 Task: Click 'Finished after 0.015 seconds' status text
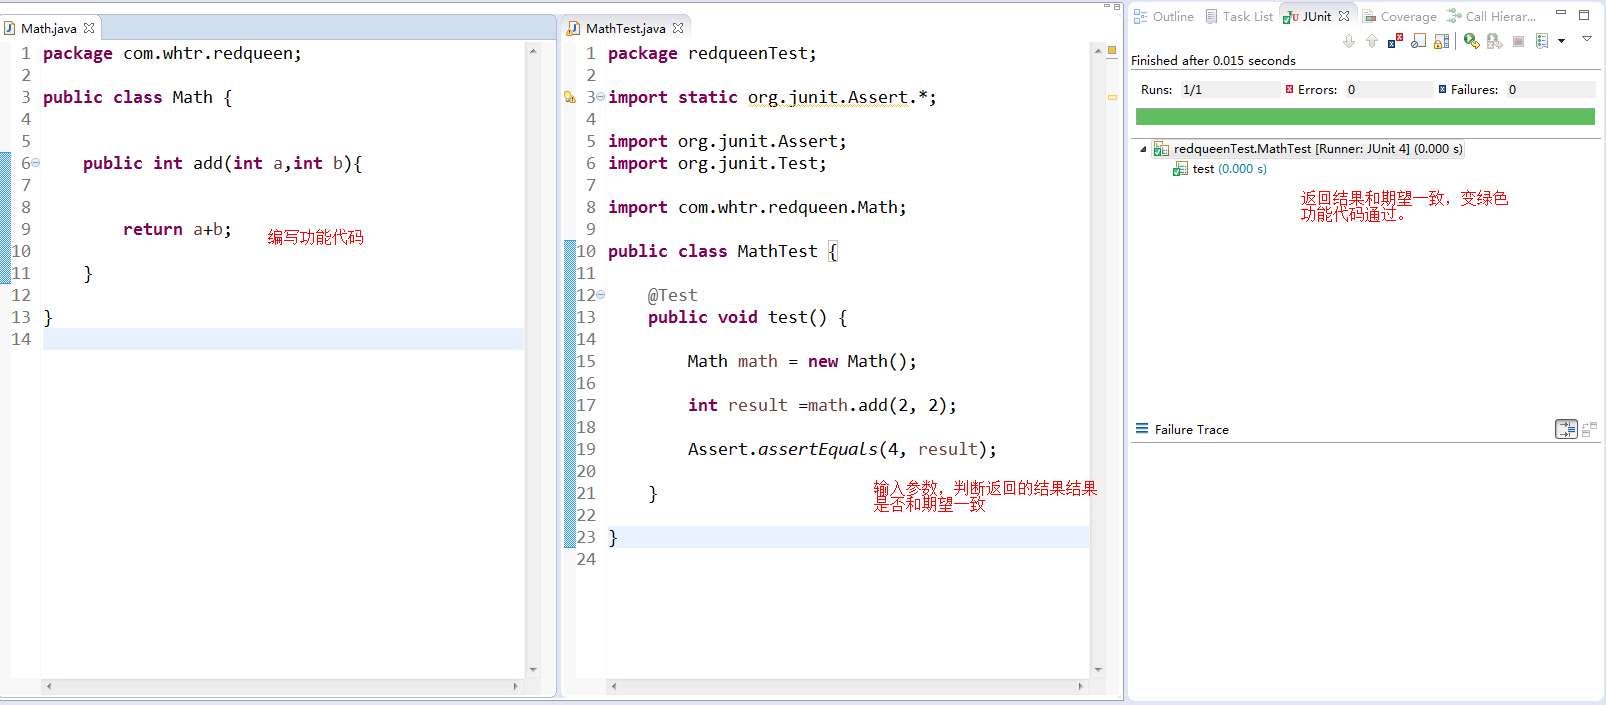(x=1213, y=61)
